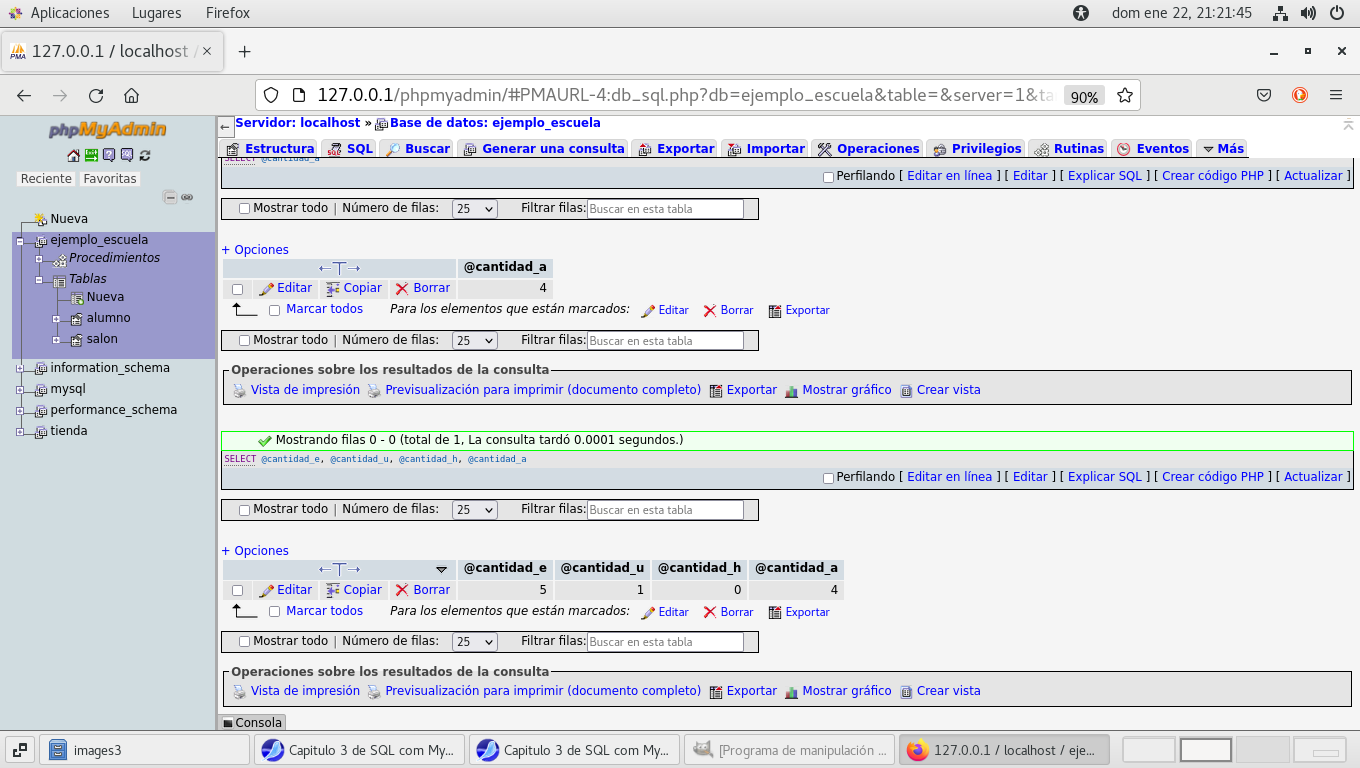
Task: Click the log out icon in sidebar
Action: click(x=91, y=155)
